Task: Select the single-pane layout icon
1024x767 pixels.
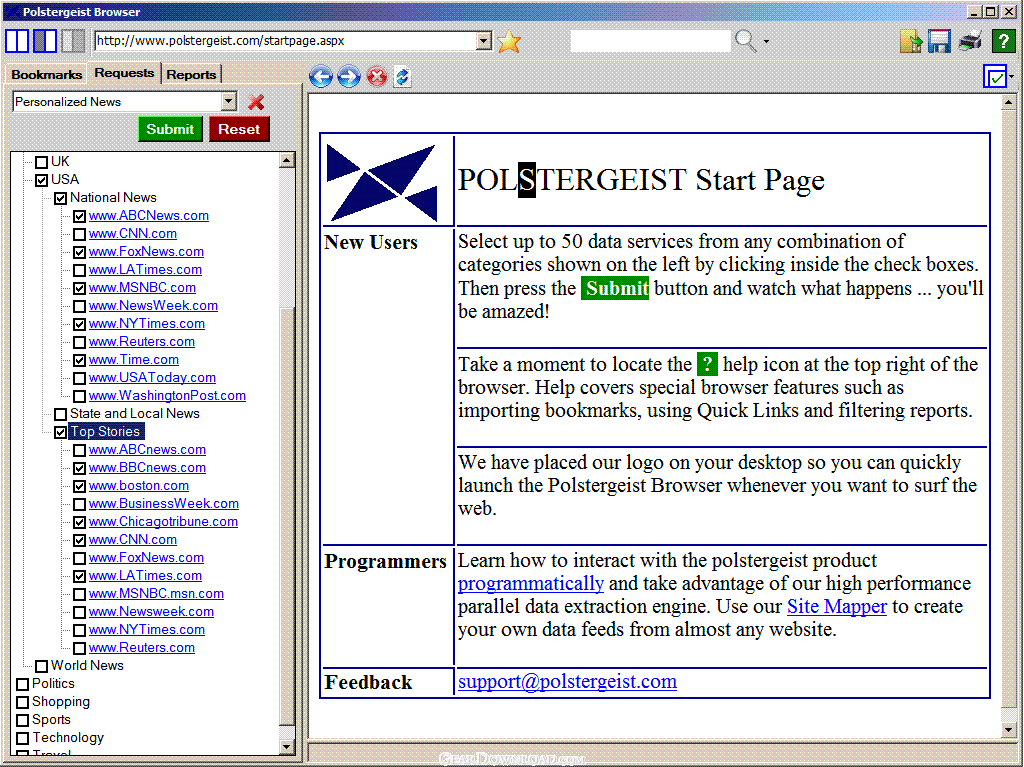Action: [17, 41]
